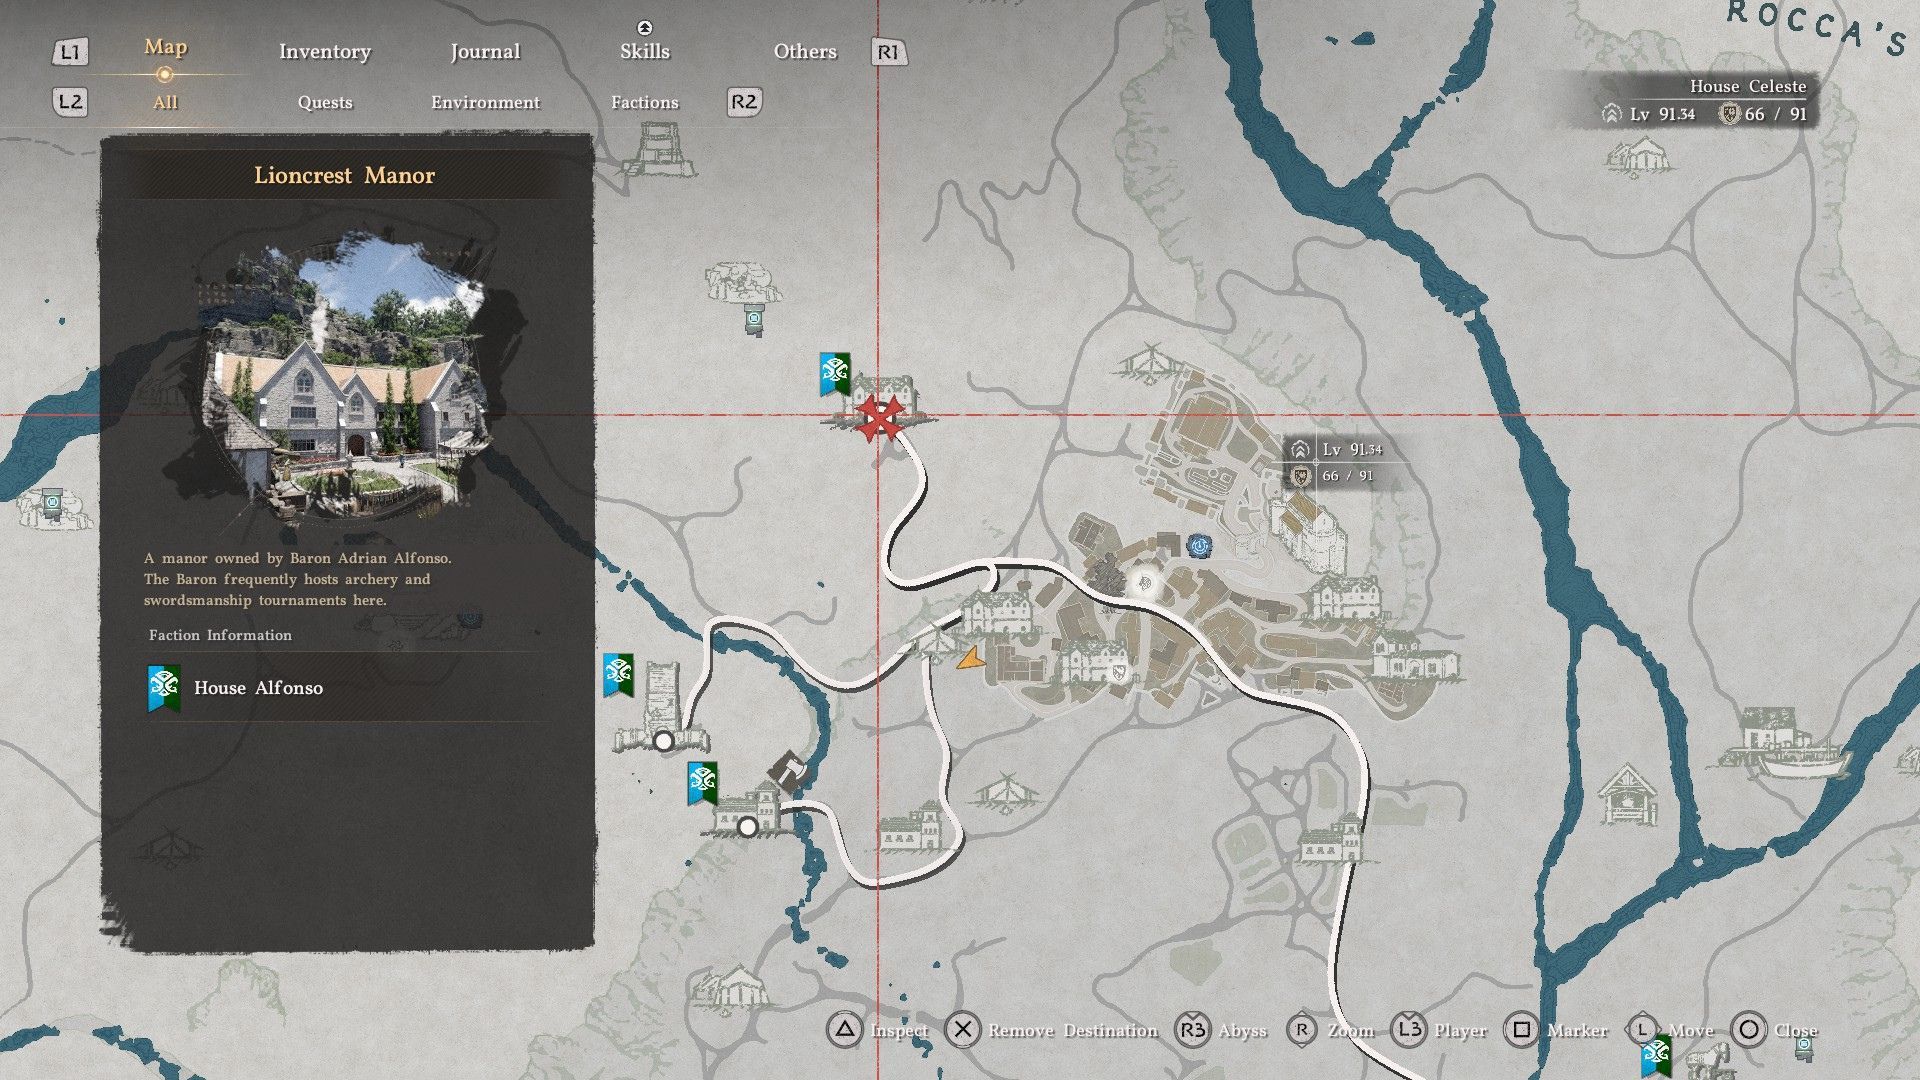Filter map by Factions
Viewport: 1920px width, 1080px height.
click(x=644, y=102)
